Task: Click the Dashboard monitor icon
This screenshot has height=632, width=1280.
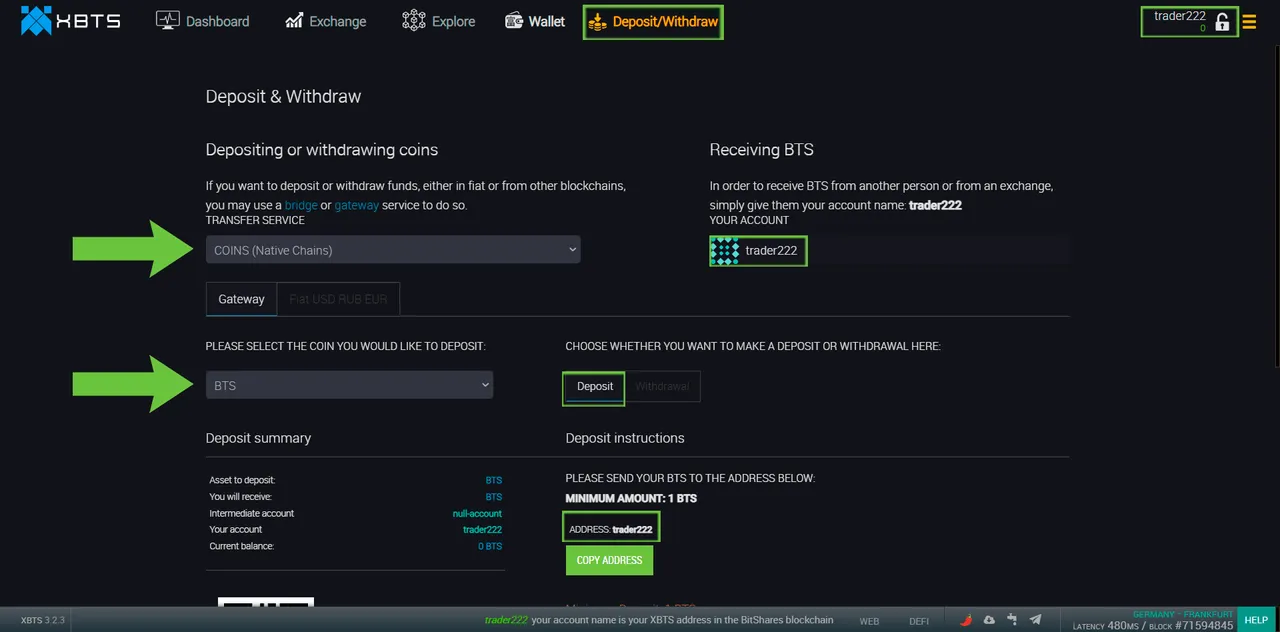Action: pyautogui.click(x=167, y=21)
